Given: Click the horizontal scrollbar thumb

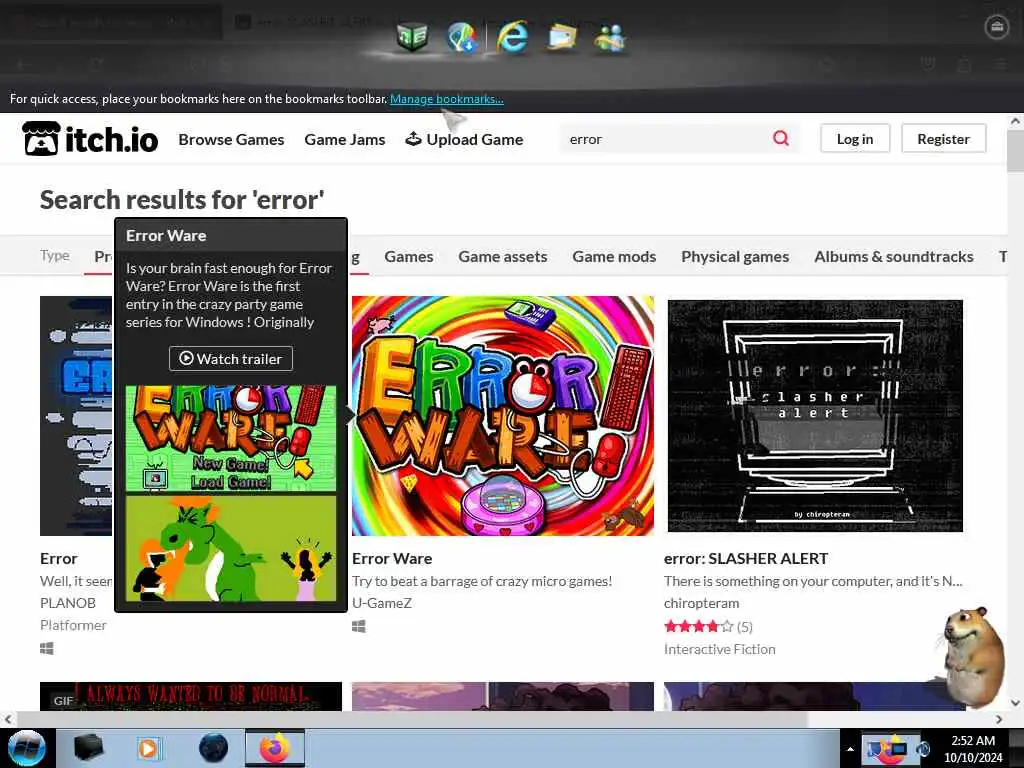Looking at the screenshot, I should (411, 719).
